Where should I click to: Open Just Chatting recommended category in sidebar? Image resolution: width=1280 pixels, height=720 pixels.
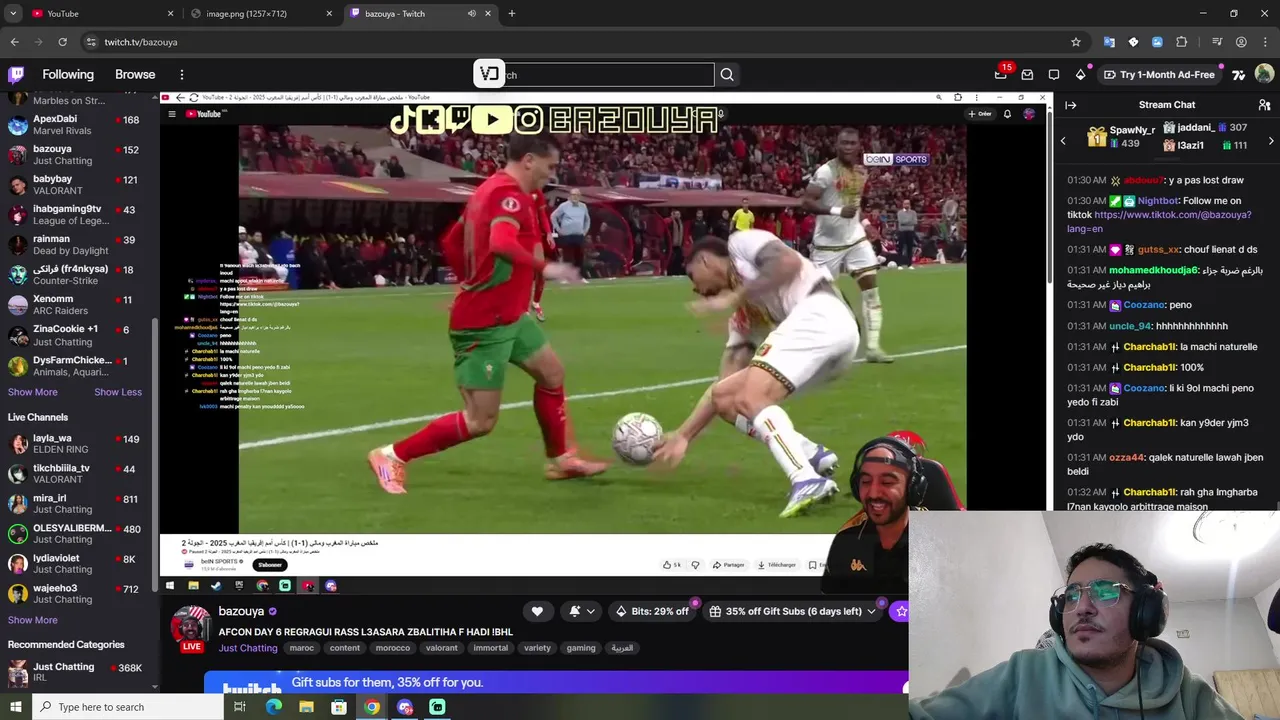click(78, 672)
